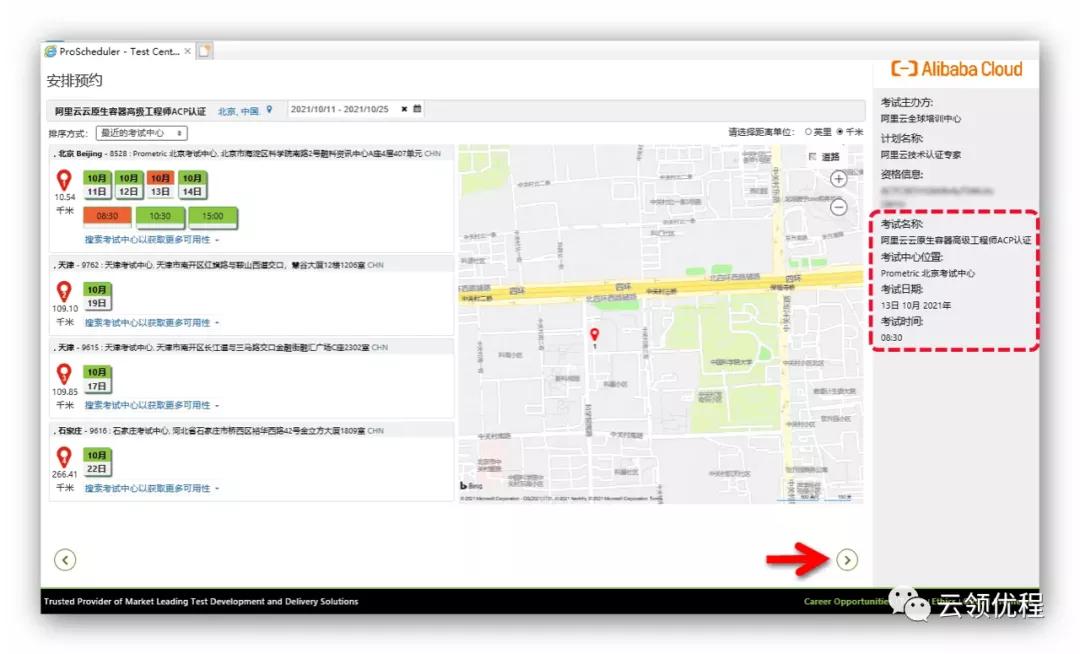Viewport: 1080px width, 654px height.
Task: Select the 10月19日 date for Tianjin 9762
Action: tap(96, 296)
